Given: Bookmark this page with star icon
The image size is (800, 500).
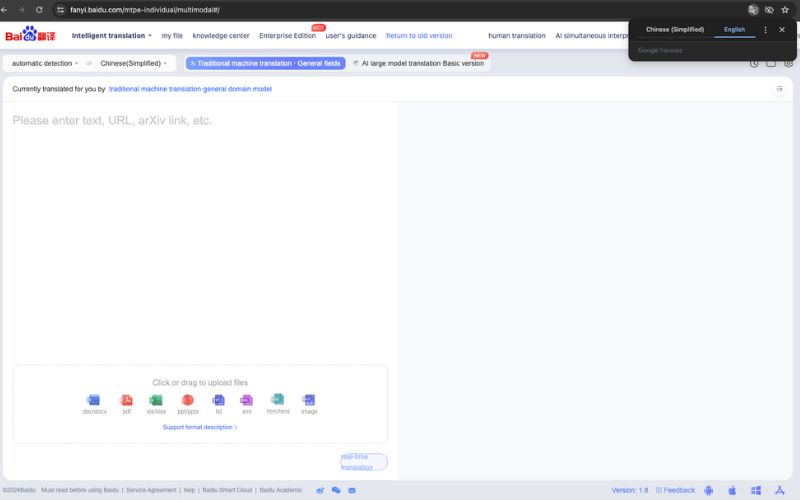Looking at the screenshot, I should tap(785, 10).
